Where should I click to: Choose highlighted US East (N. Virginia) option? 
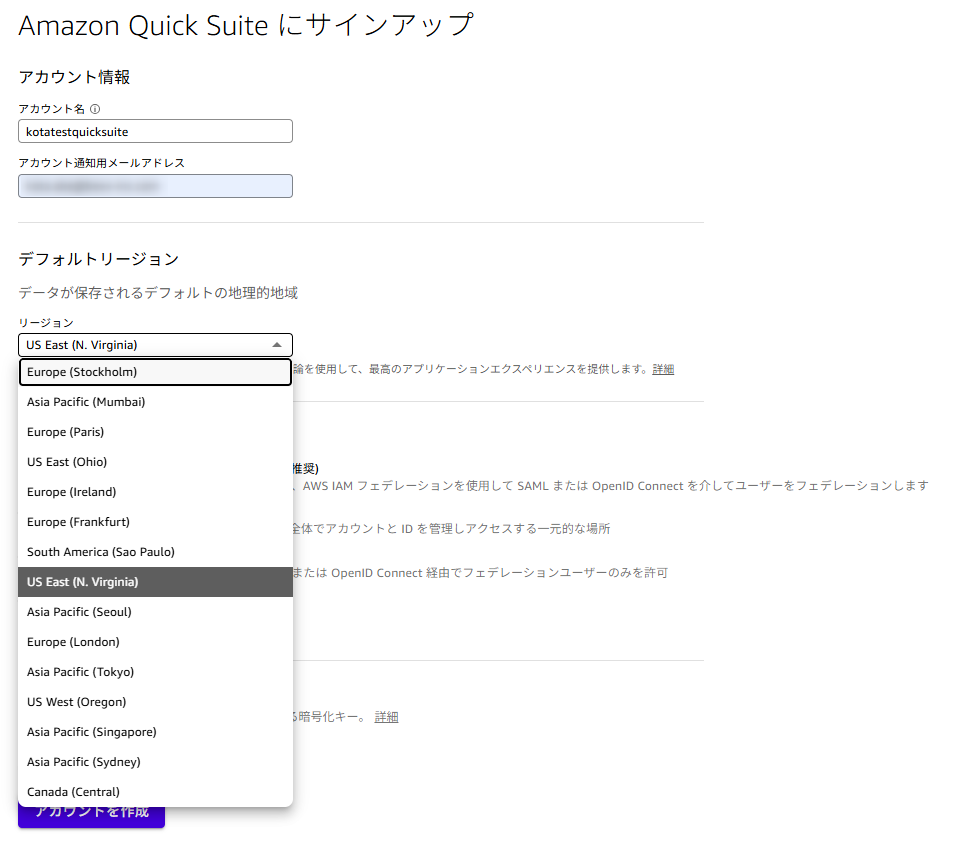[155, 582]
